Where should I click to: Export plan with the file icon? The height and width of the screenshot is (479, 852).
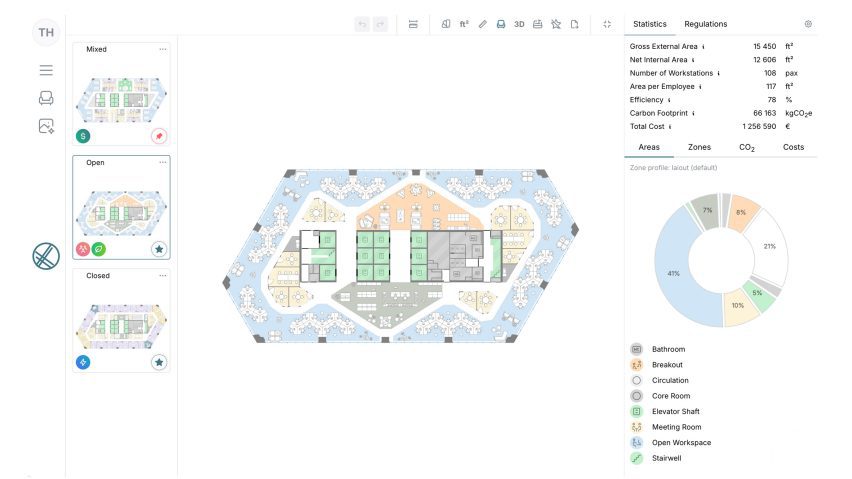point(574,24)
